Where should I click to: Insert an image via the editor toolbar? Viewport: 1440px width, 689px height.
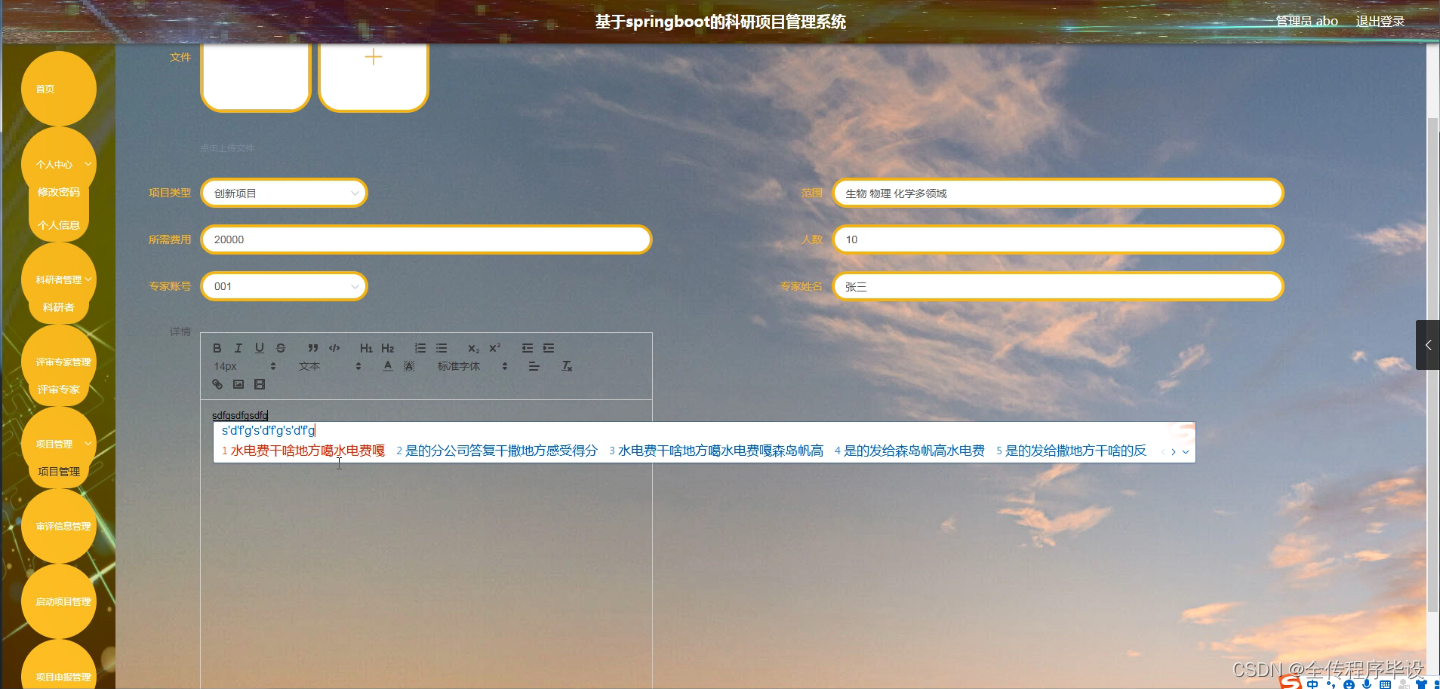click(239, 384)
